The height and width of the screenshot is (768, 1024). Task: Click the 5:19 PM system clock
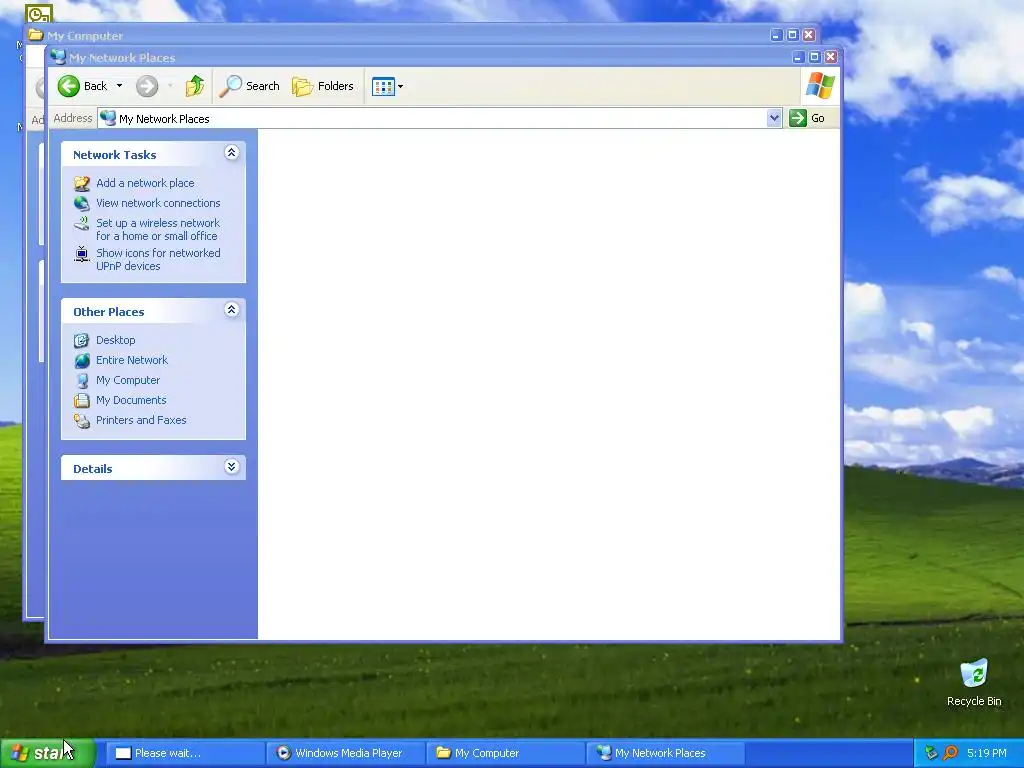tap(987, 753)
